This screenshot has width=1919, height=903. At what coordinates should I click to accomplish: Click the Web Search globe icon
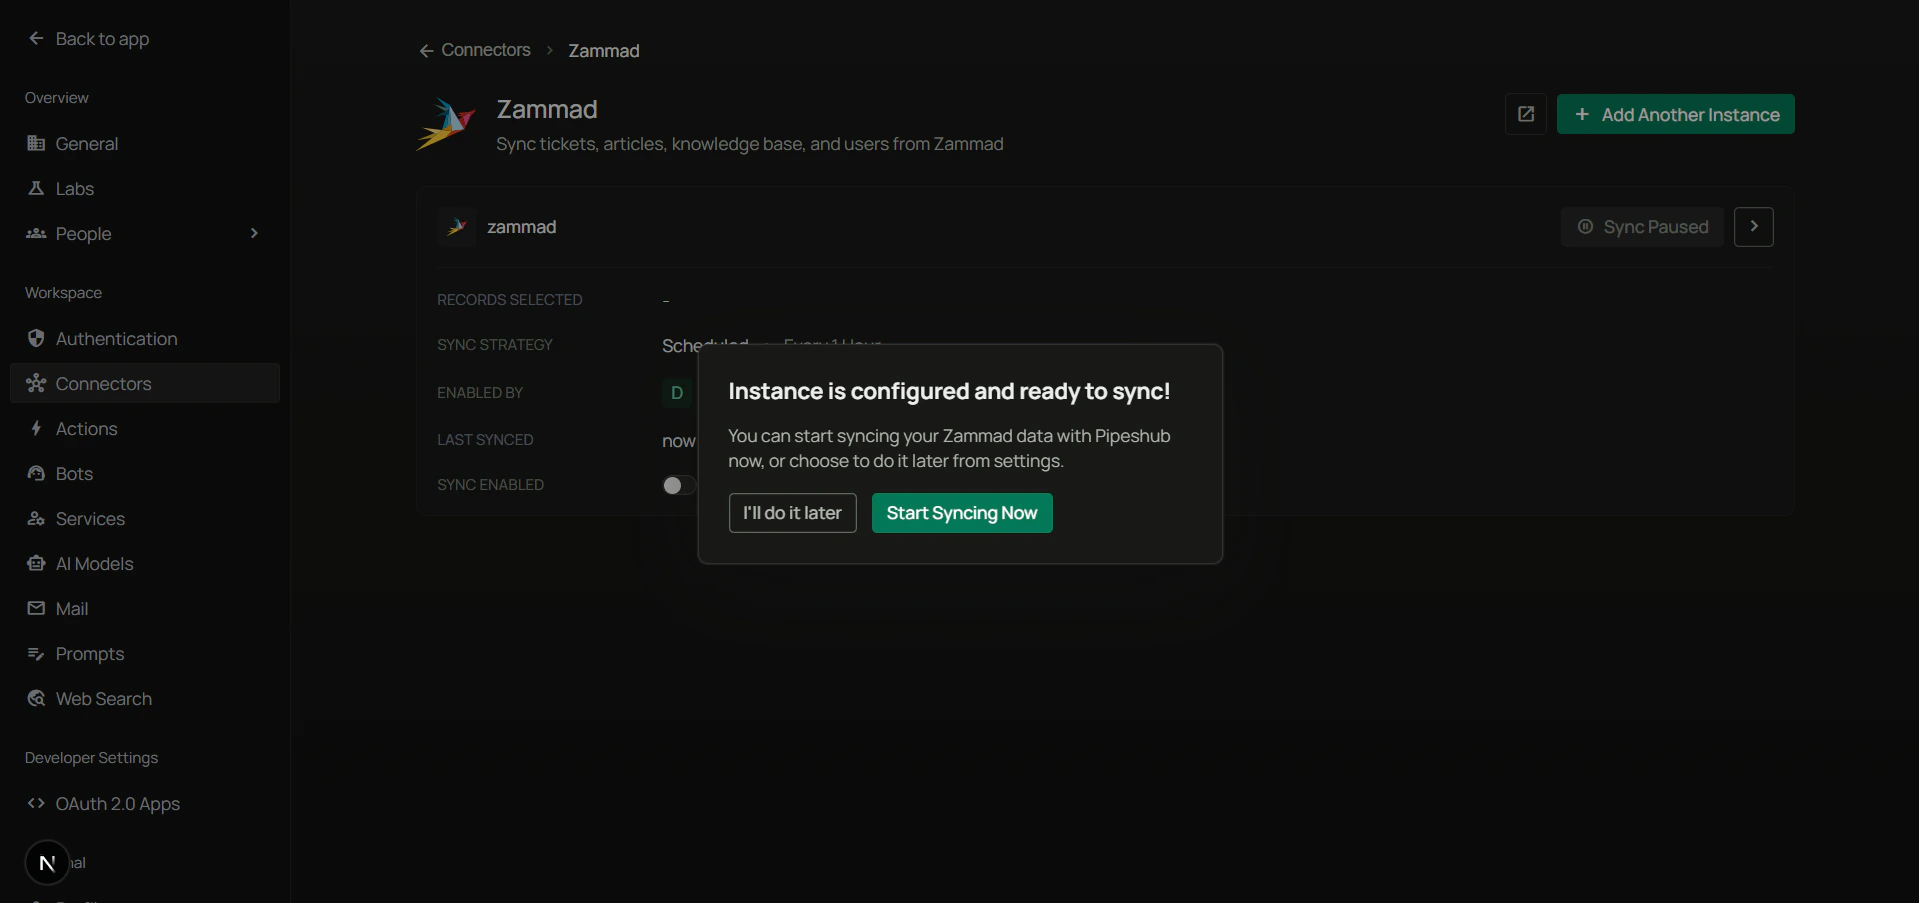[36, 698]
